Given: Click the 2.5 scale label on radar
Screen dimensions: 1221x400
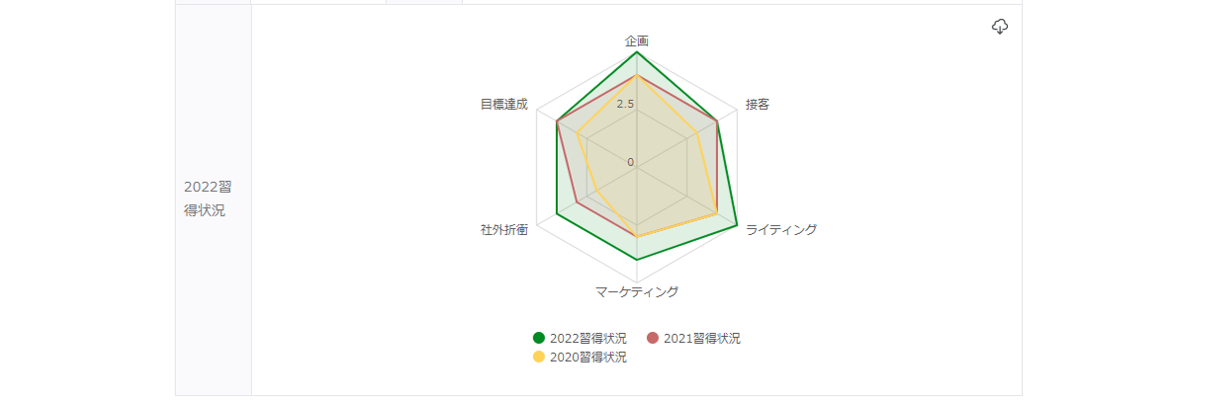Looking at the screenshot, I should point(625,104).
